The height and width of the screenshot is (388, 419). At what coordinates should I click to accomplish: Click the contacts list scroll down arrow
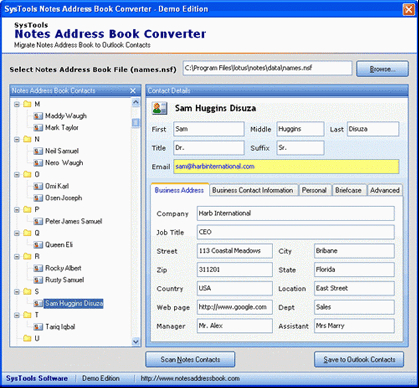(136, 342)
